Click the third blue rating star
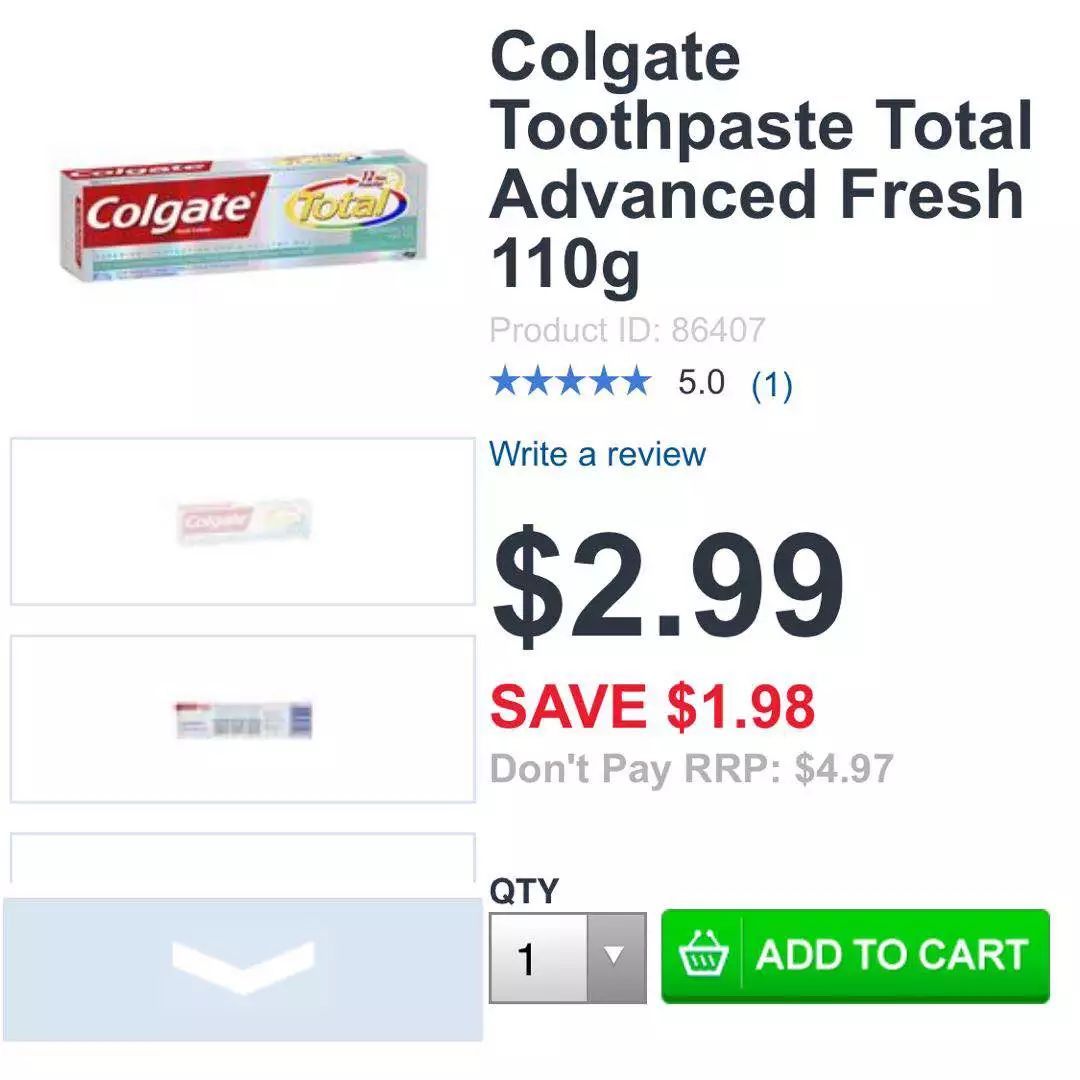The width and height of the screenshot is (1080, 1080). pos(570,382)
